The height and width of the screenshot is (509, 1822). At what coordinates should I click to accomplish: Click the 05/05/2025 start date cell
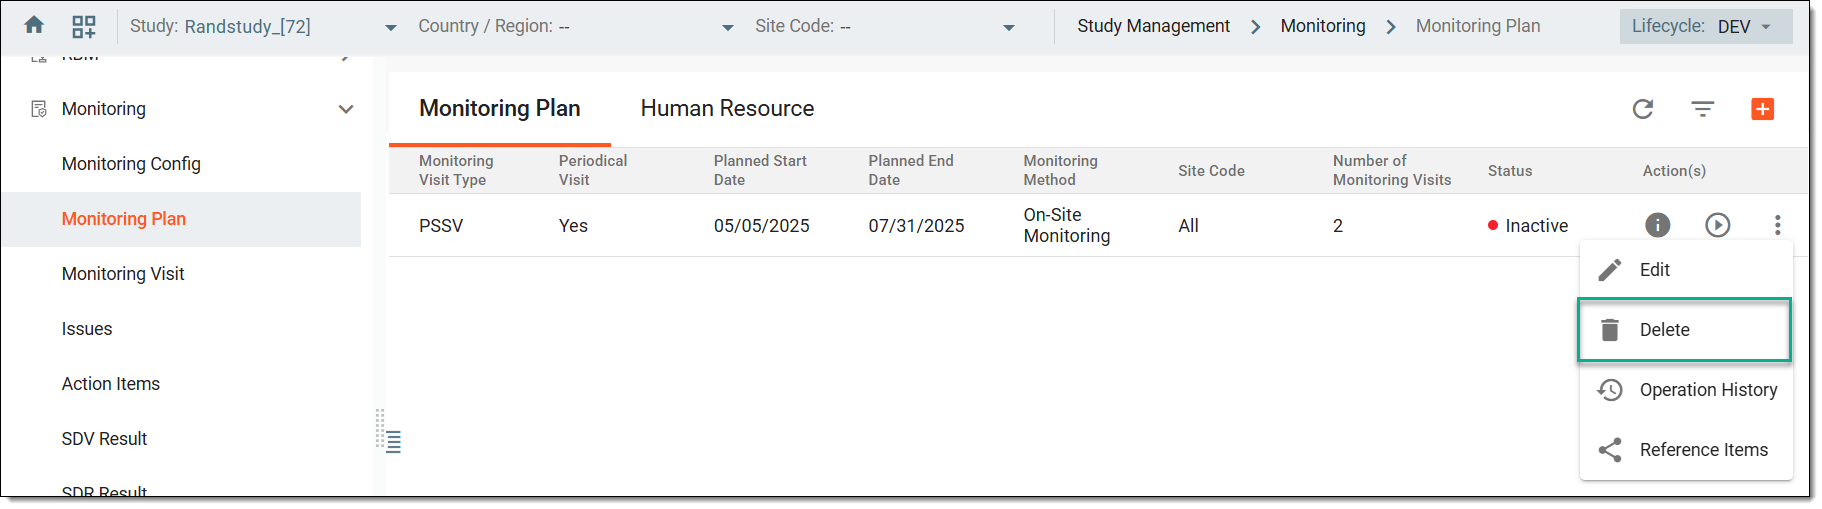tap(762, 226)
